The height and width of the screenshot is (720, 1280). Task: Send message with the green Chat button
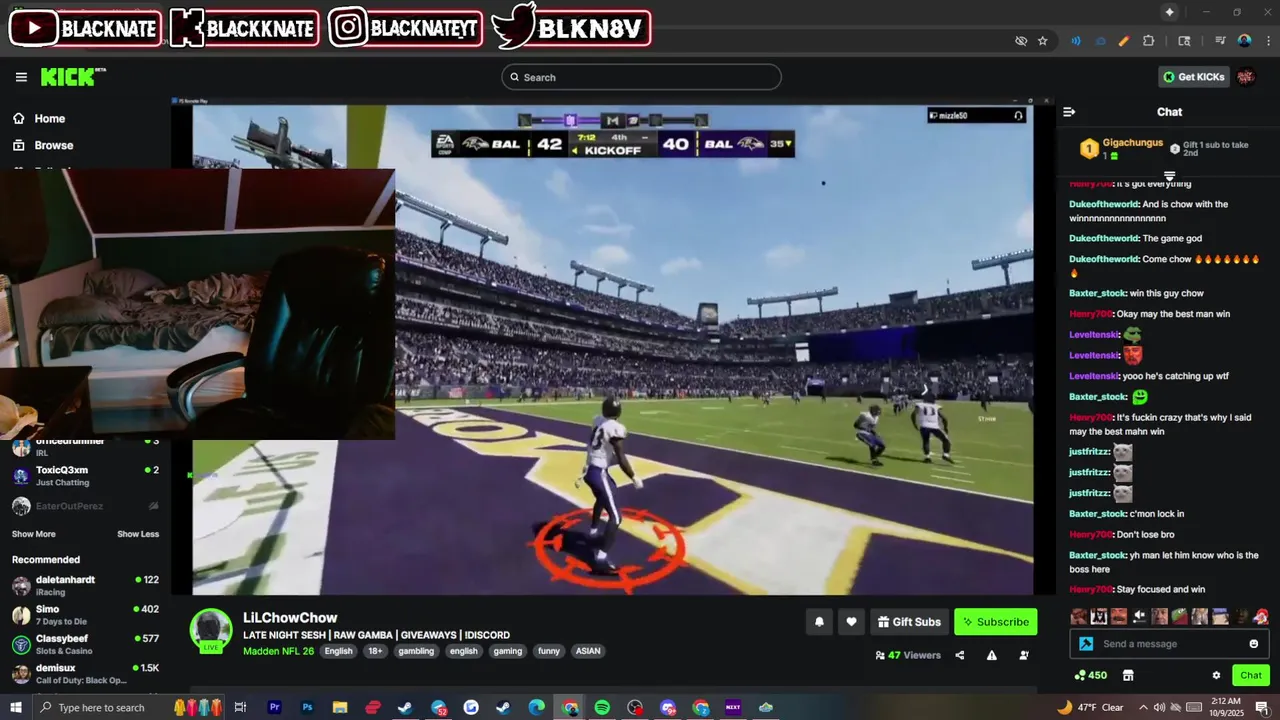[1251, 675]
